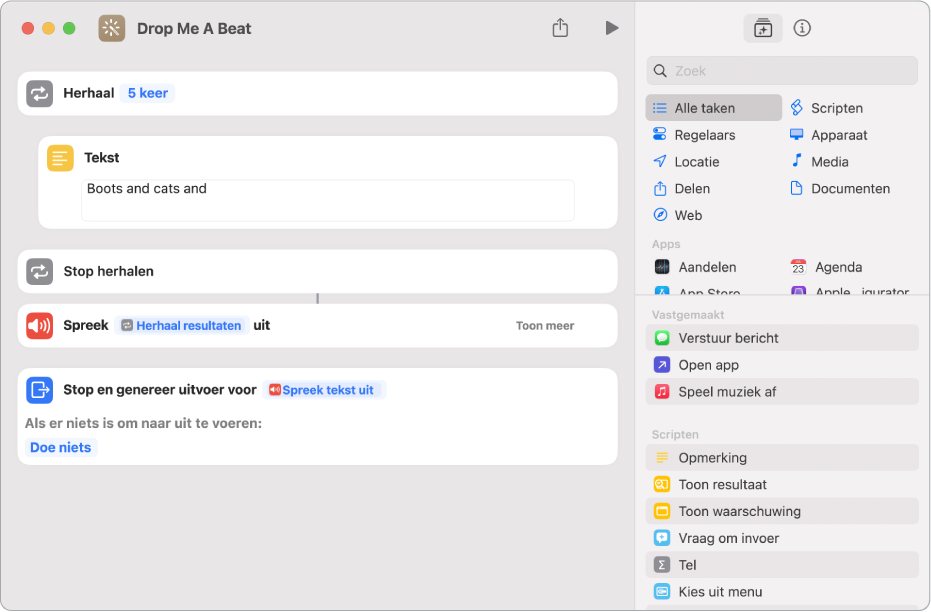Click the 'Boots and cats and' text box

(x=327, y=199)
